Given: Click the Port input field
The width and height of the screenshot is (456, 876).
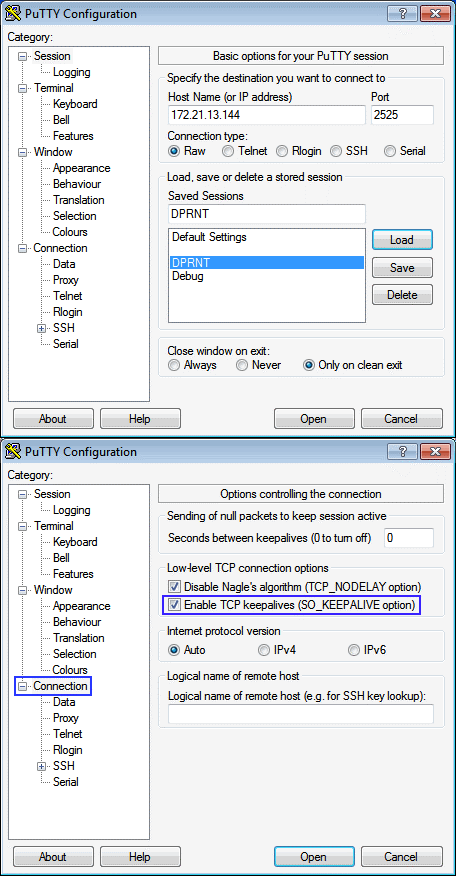Looking at the screenshot, I should [x=402, y=116].
